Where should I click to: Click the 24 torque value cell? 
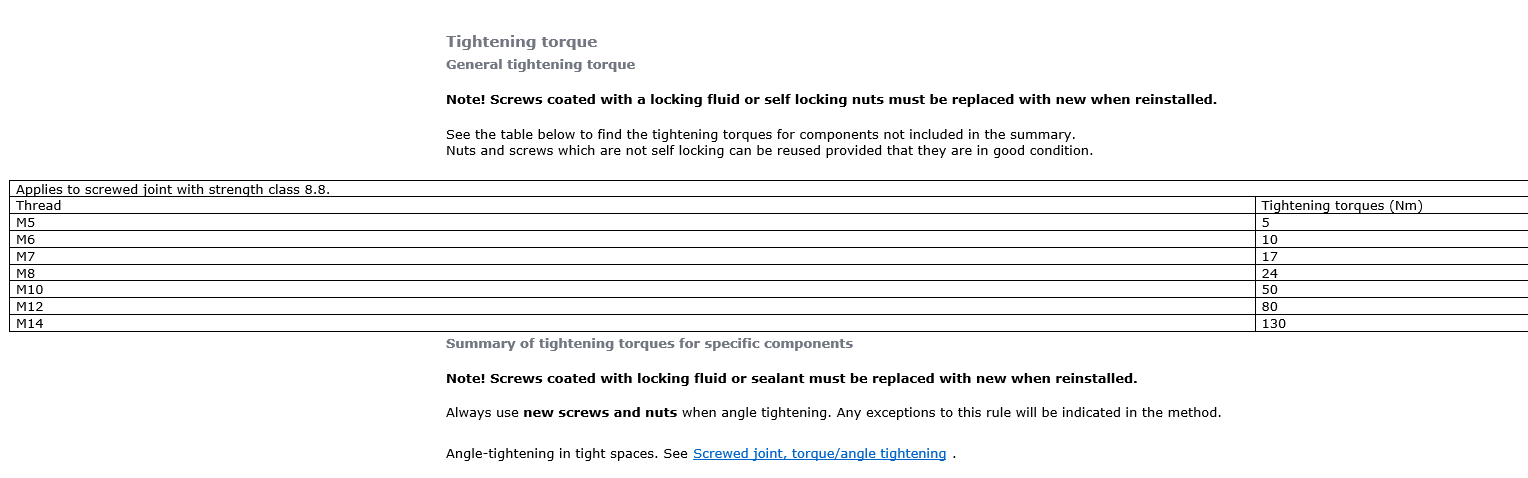click(1270, 273)
